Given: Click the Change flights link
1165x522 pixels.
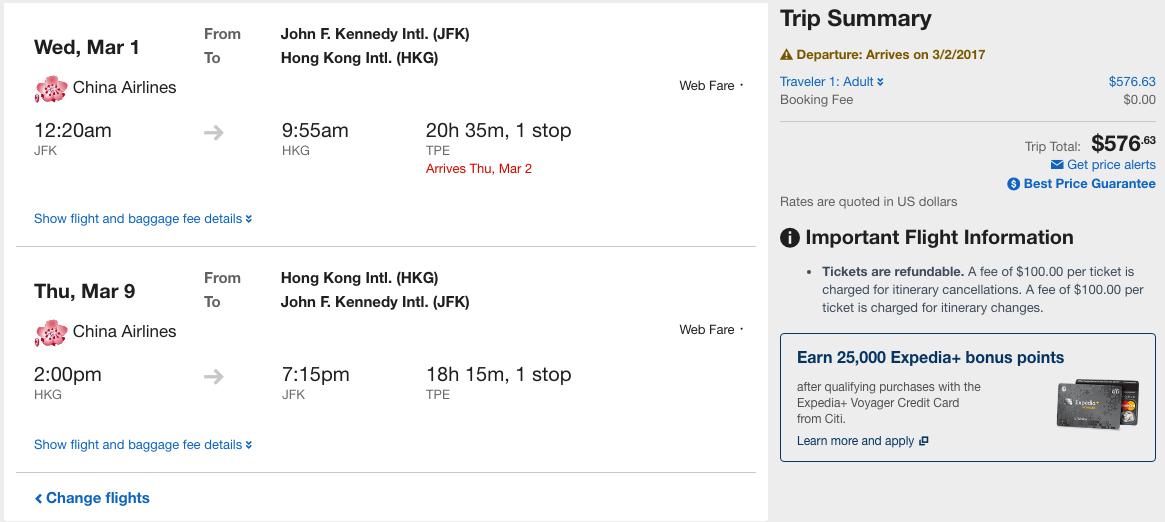Looking at the screenshot, I should 92,498.
